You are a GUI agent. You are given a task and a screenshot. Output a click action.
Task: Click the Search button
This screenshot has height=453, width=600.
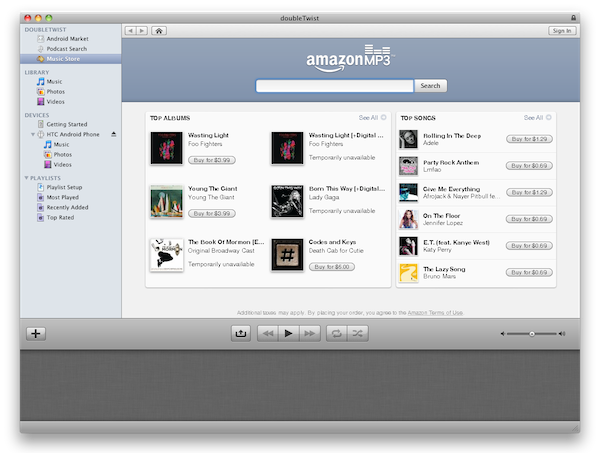pos(430,86)
